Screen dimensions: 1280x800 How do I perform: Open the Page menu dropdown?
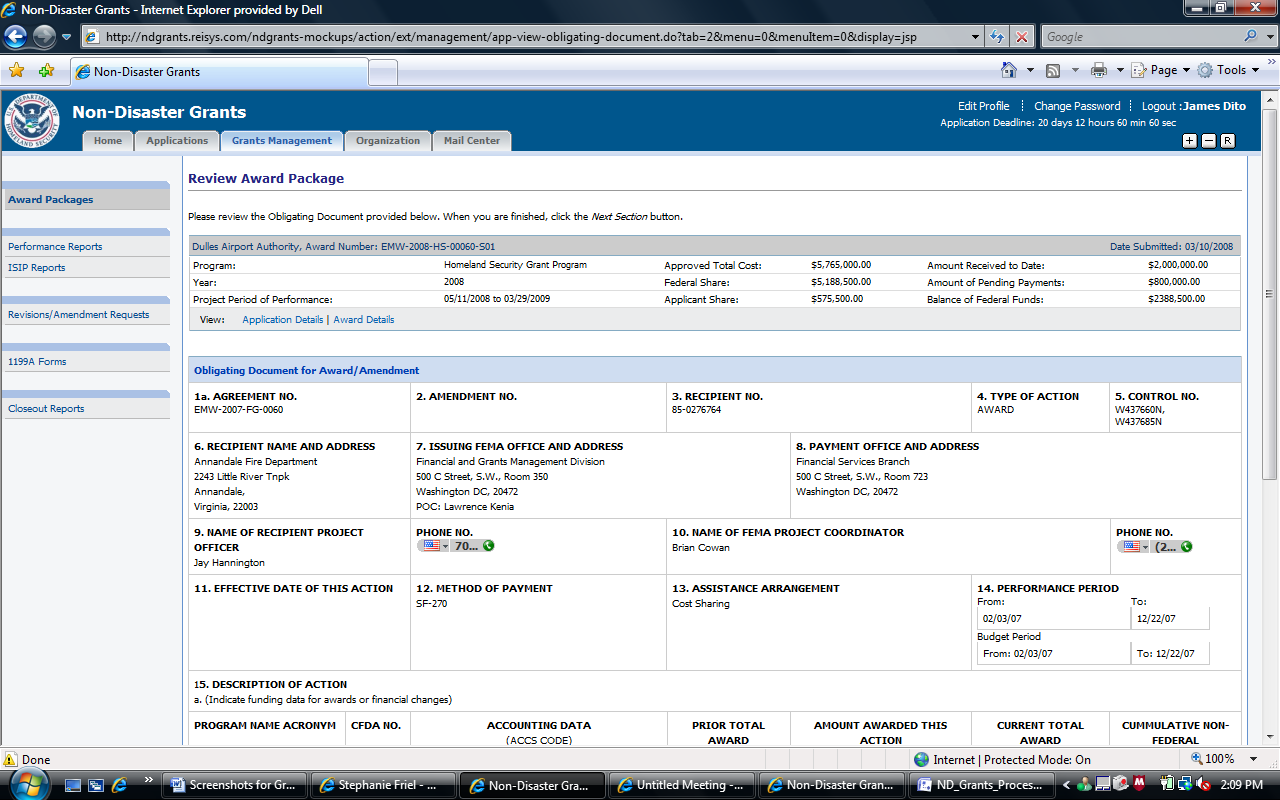pyautogui.click(x=1160, y=70)
